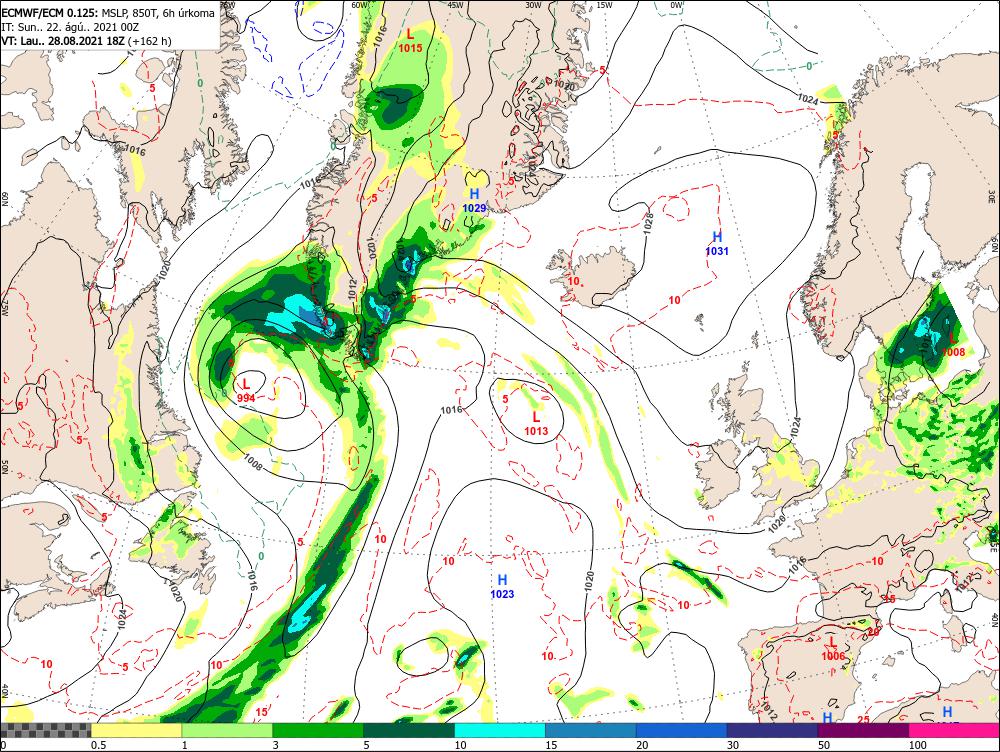Click the 'IT: Sun.. 22. ágú.. 2021 00Z' line
The image size is (1000, 752).
tap(70, 27)
